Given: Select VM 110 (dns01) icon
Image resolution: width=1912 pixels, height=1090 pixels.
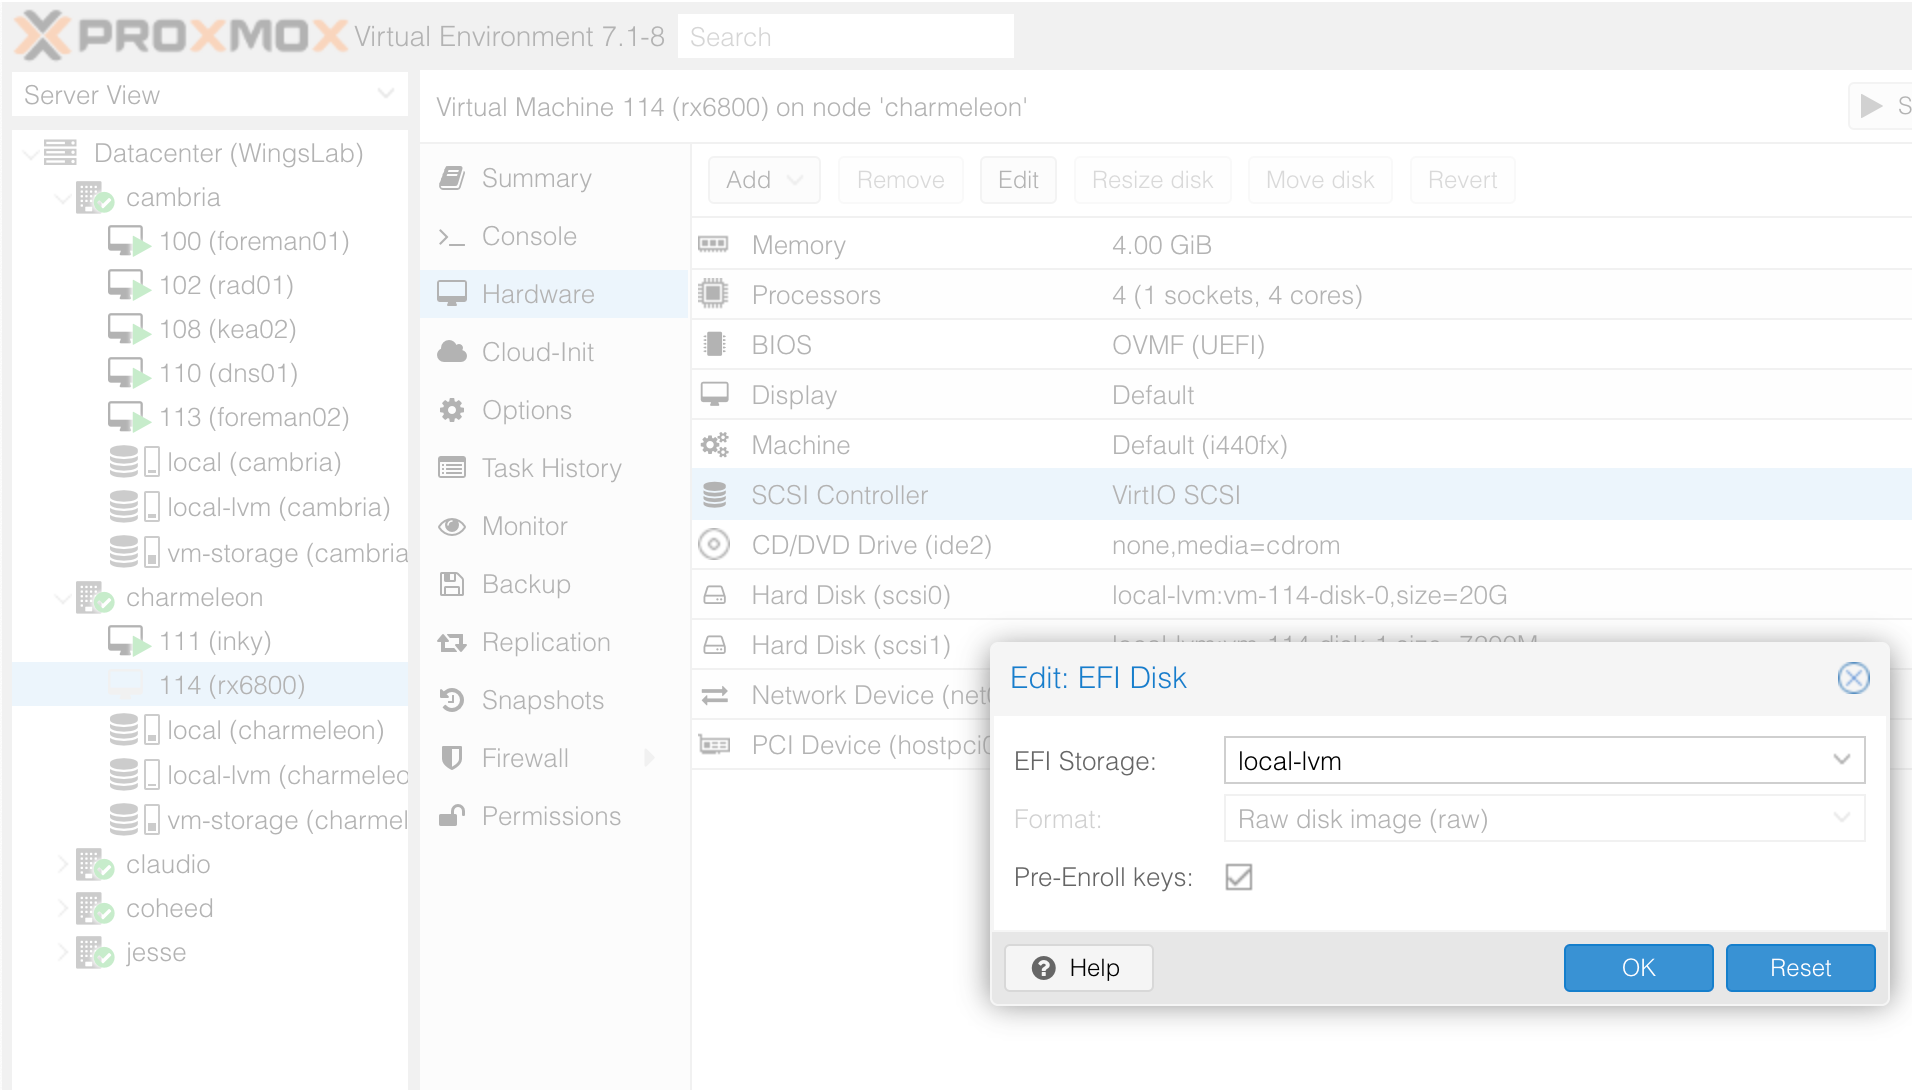Looking at the screenshot, I should (129, 373).
